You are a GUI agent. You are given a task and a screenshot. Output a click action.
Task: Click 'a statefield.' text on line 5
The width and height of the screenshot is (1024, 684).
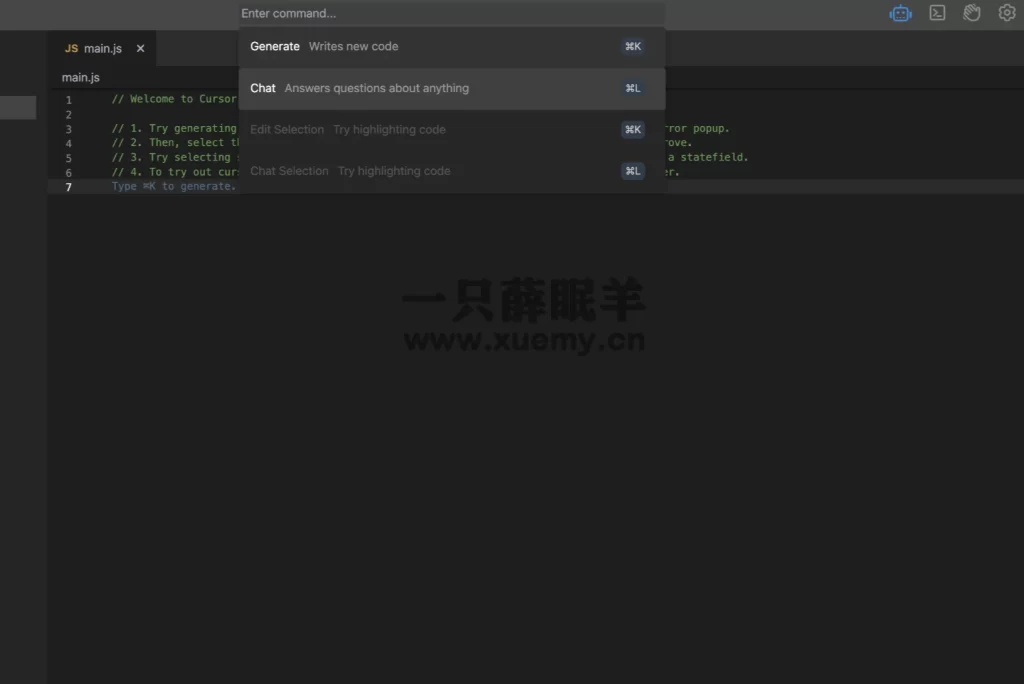point(708,157)
